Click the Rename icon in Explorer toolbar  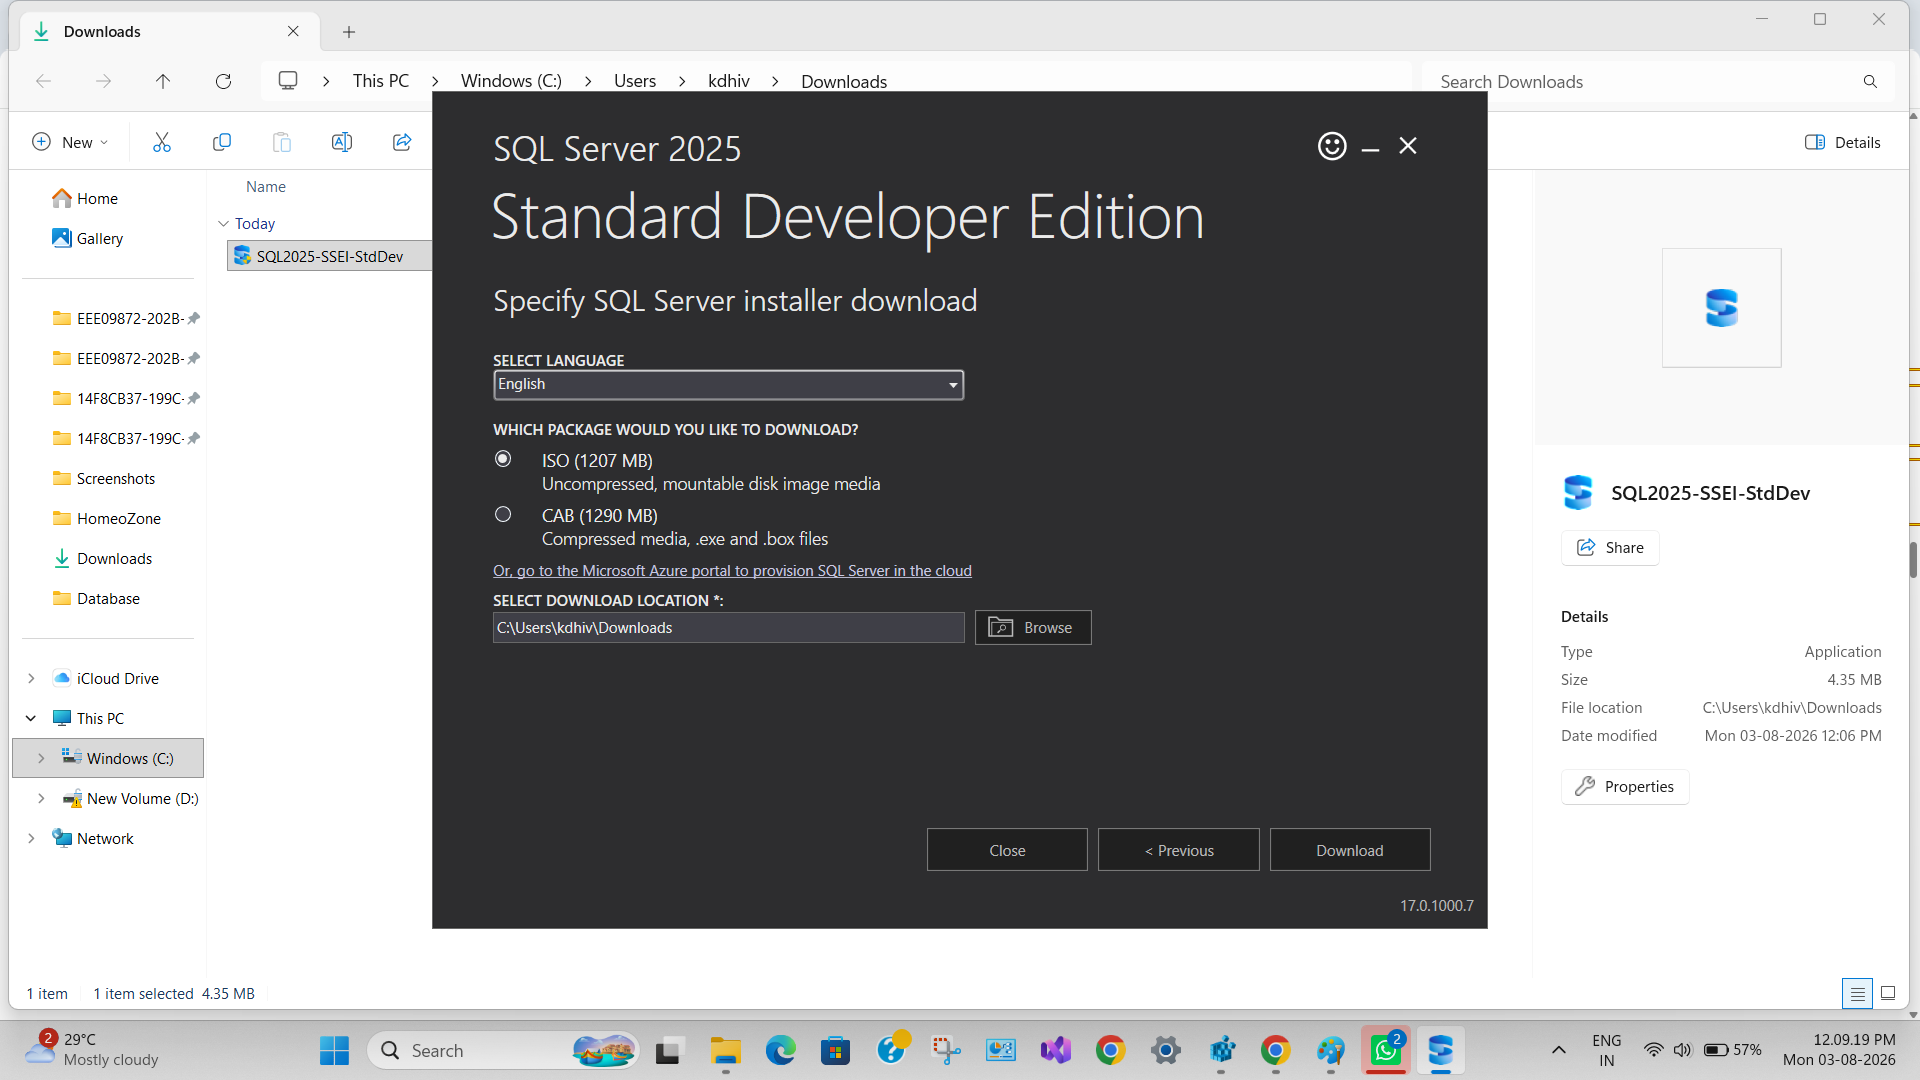click(x=342, y=142)
